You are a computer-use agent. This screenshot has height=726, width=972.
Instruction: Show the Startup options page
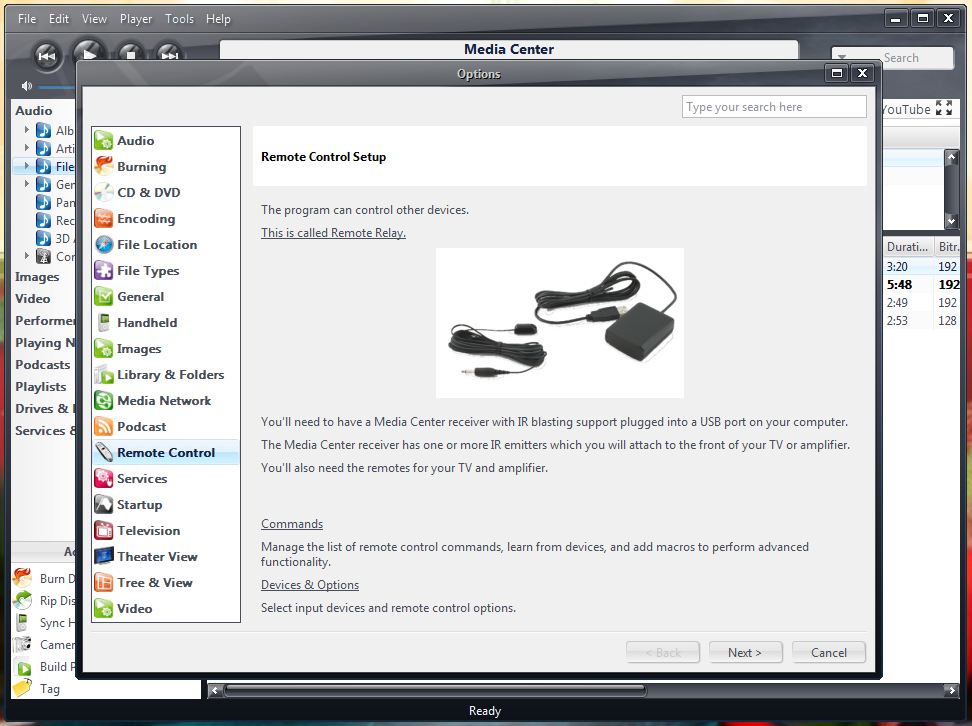166,505
